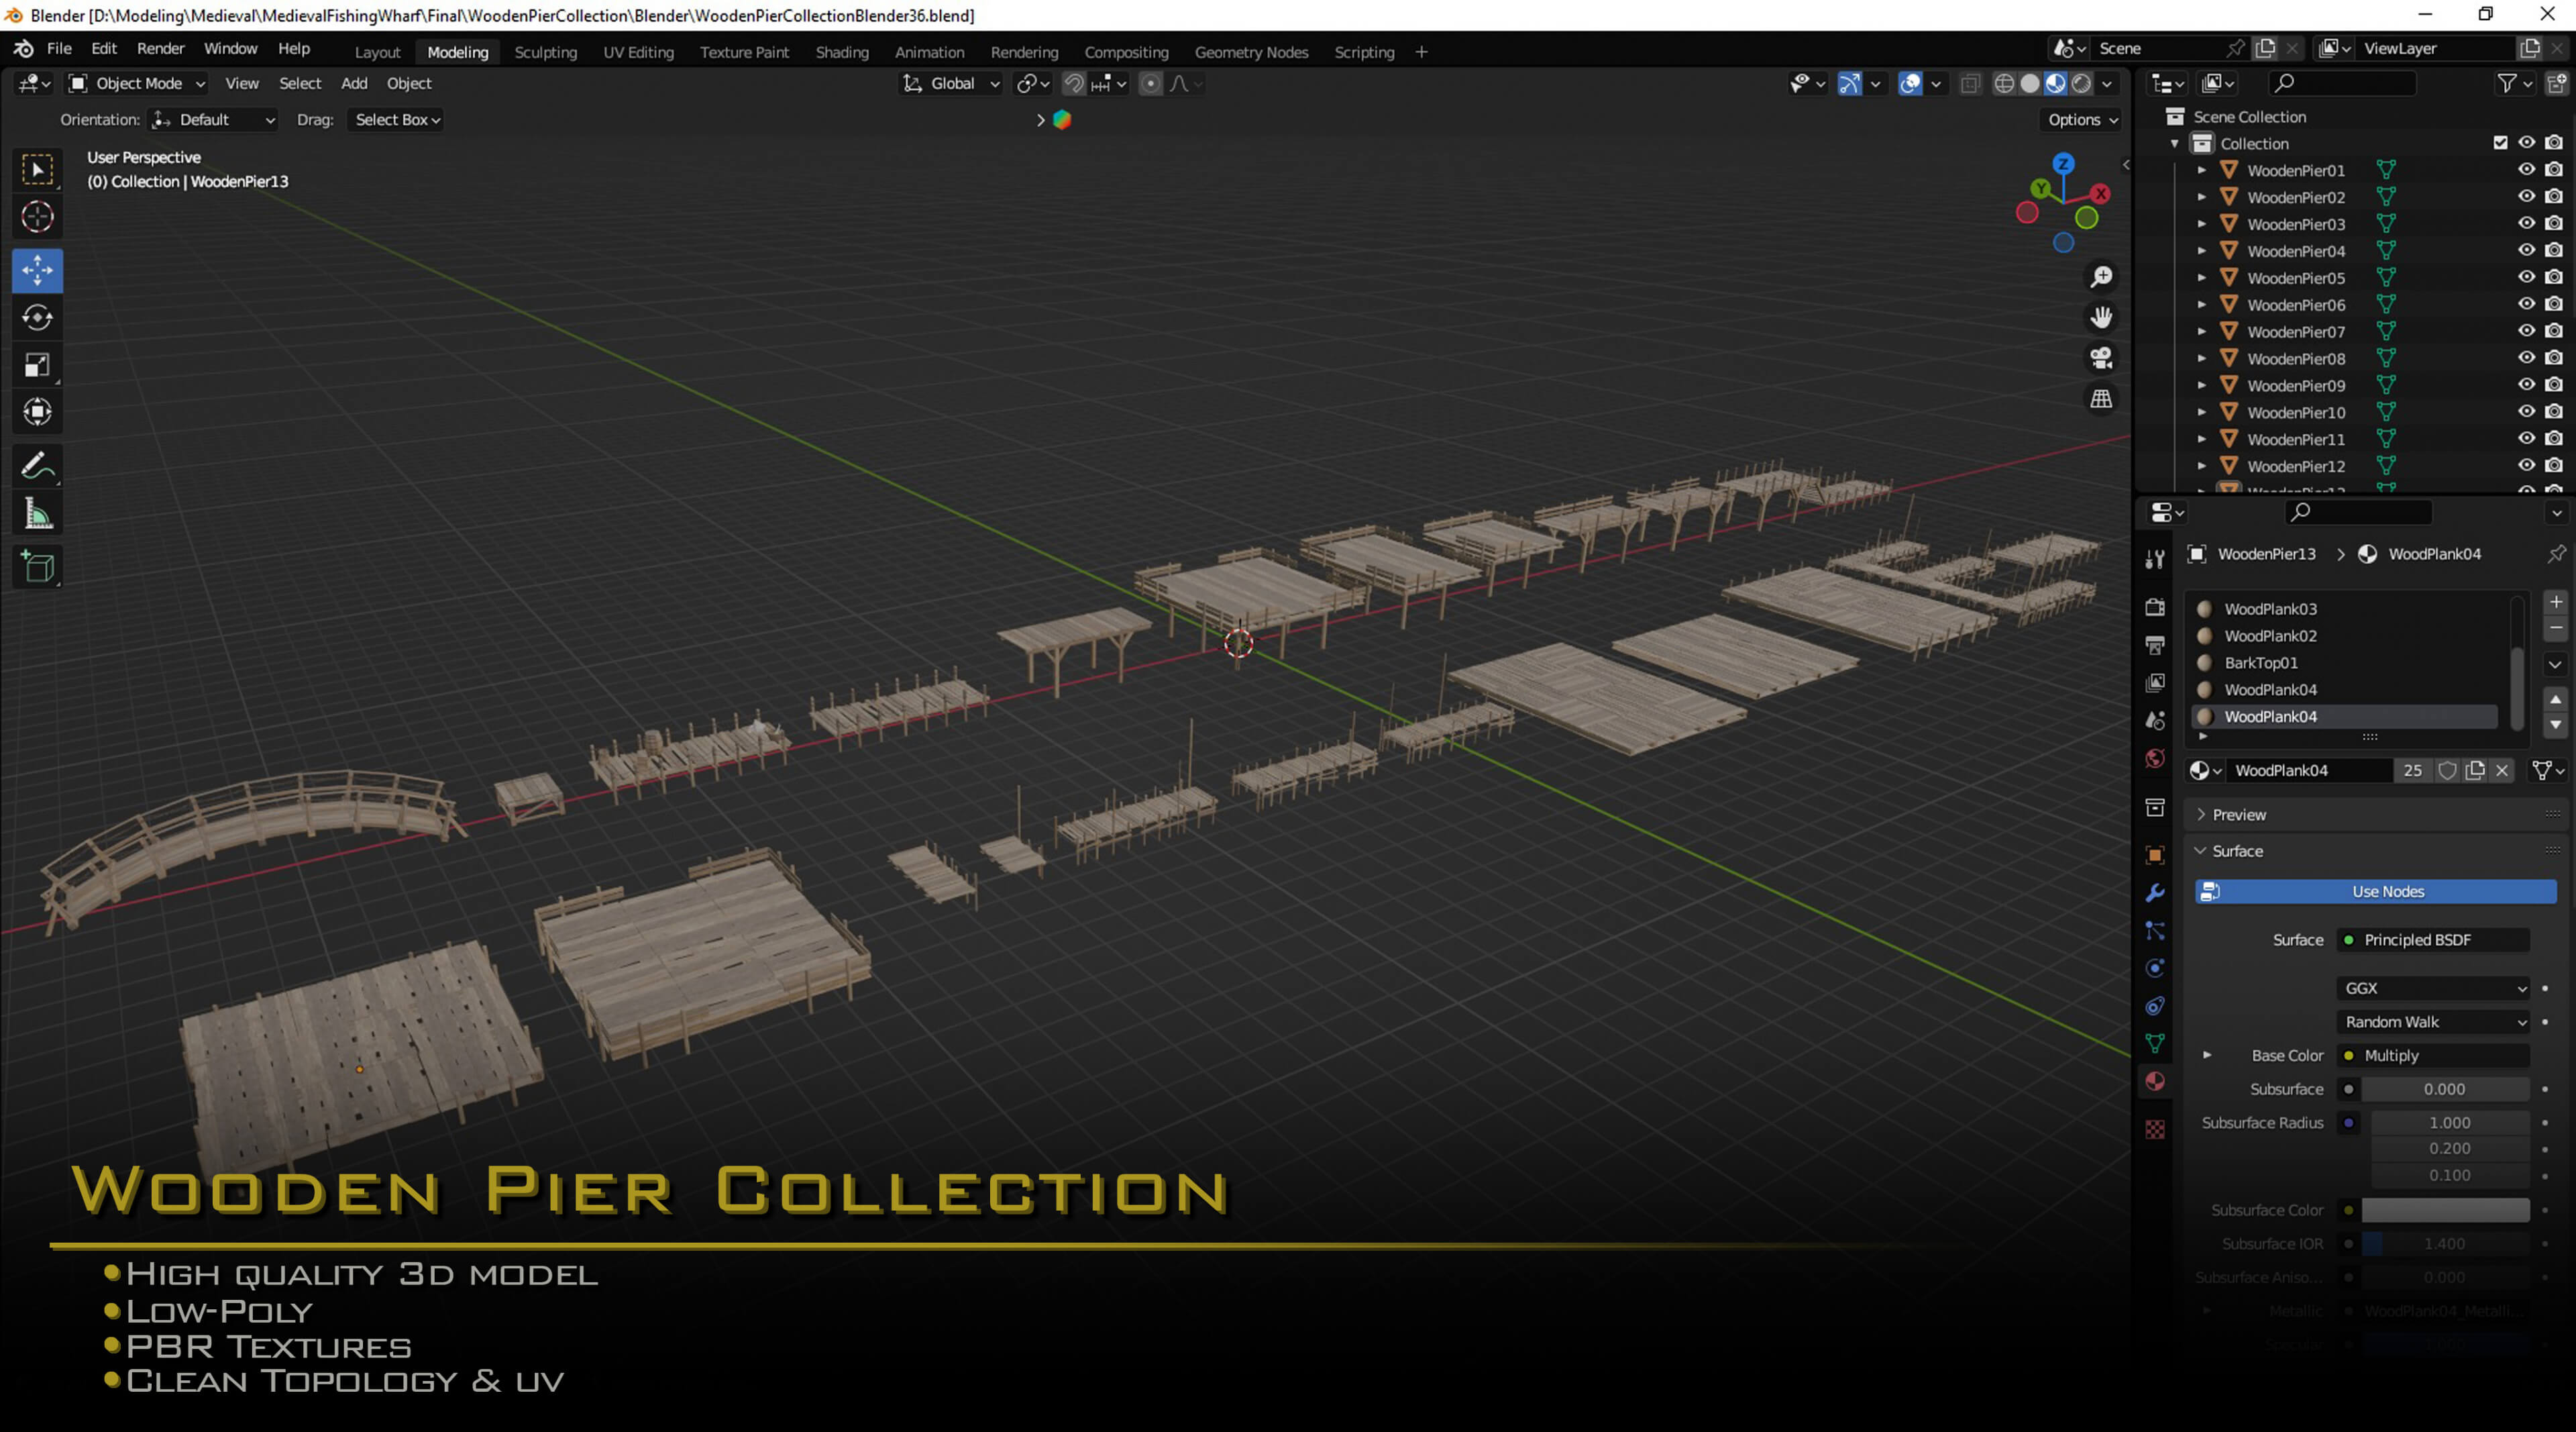Add new material slot plus button
This screenshot has width=2576, height=1432.
[x=2555, y=602]
